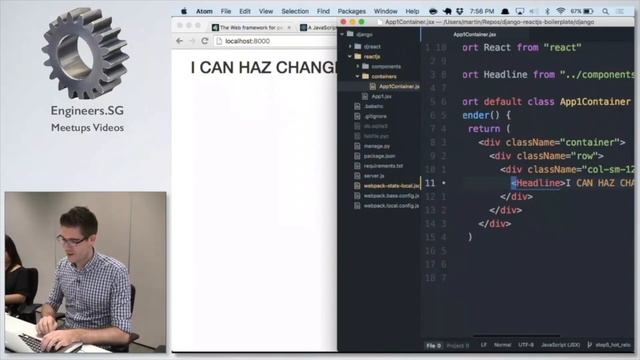Open .gitignore file in tree
Screen dimensions: 640x360
coord(375,116)
